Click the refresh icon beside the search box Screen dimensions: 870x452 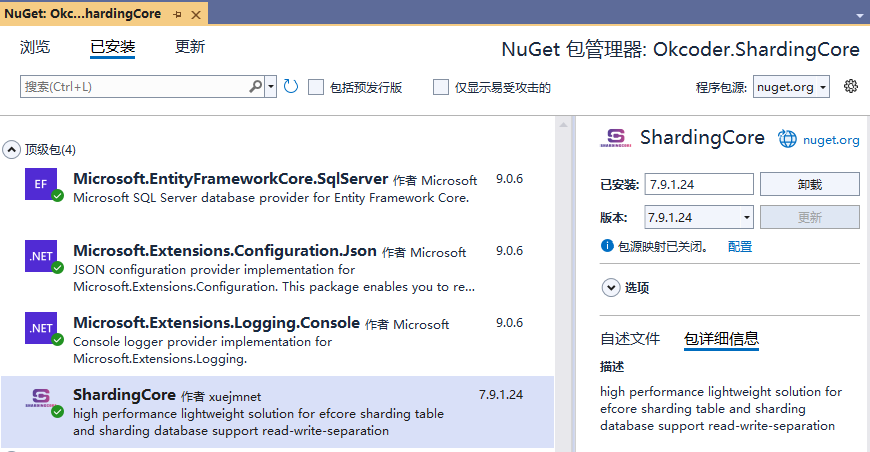click(x=291, y=87)
